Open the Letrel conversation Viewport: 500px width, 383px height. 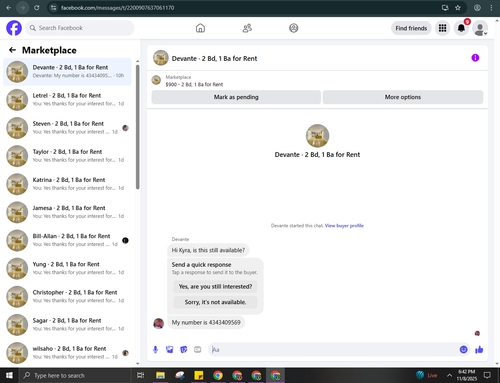(x=67, y=100)
